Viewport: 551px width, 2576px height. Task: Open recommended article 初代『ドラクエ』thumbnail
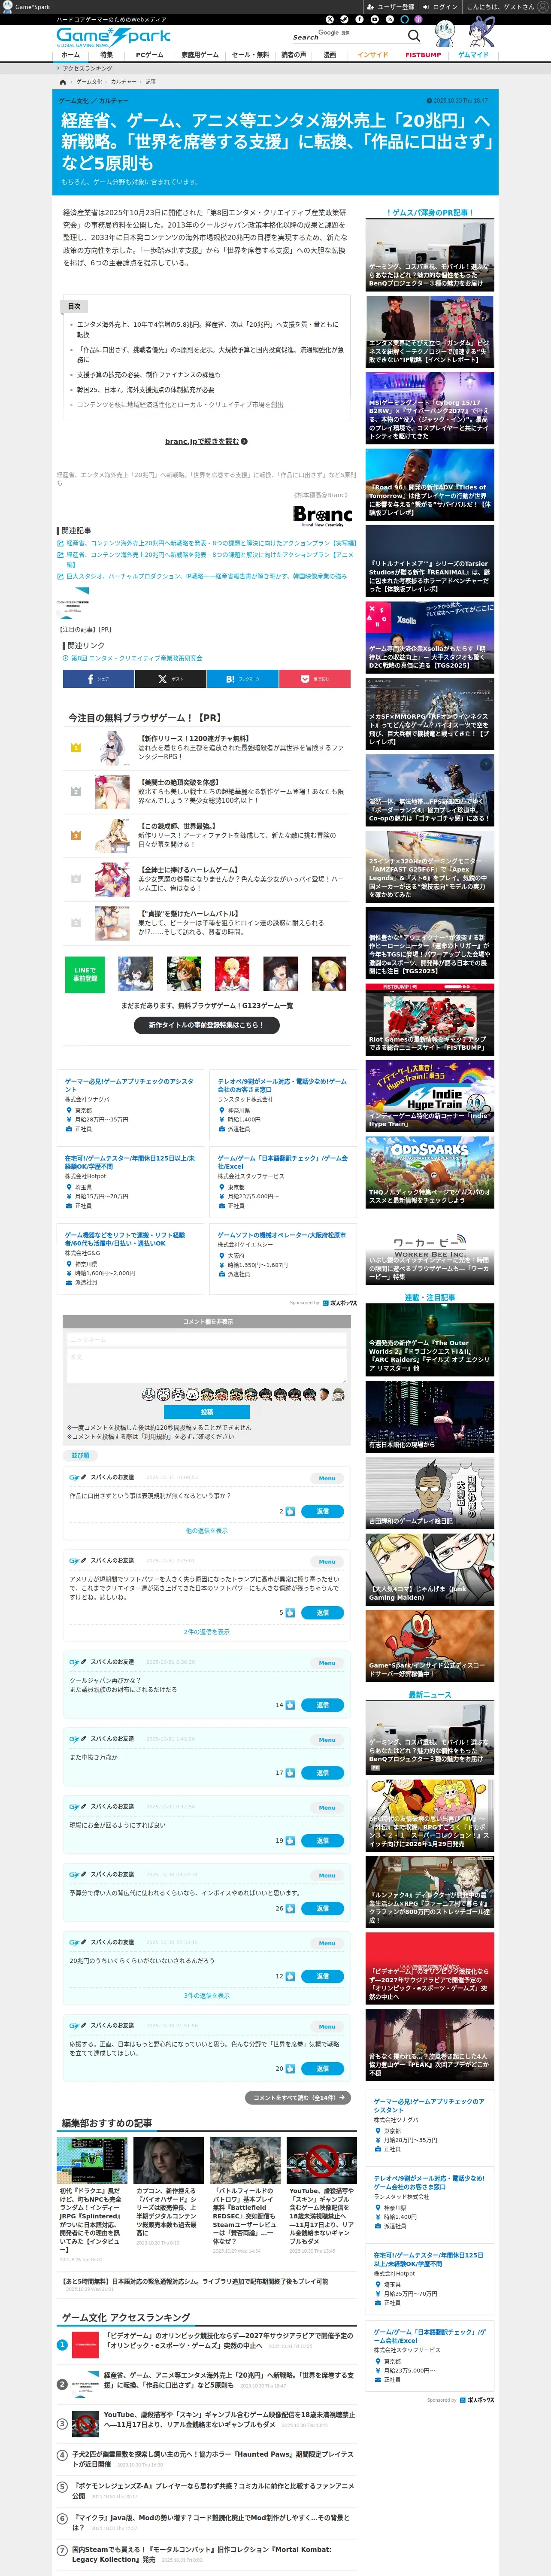point(92,2161)
